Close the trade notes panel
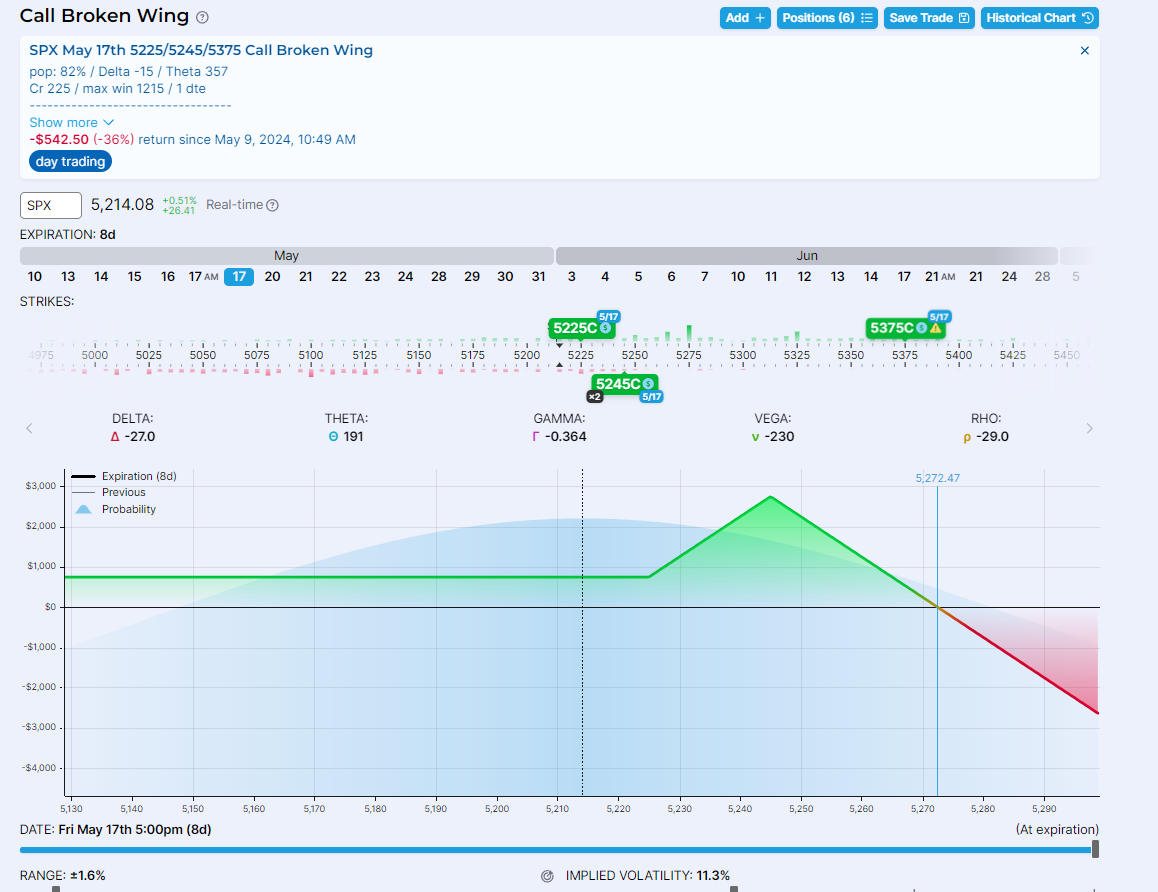Image resolution: width=1158 pixels, height=892 pixels. pos(1085,50)
